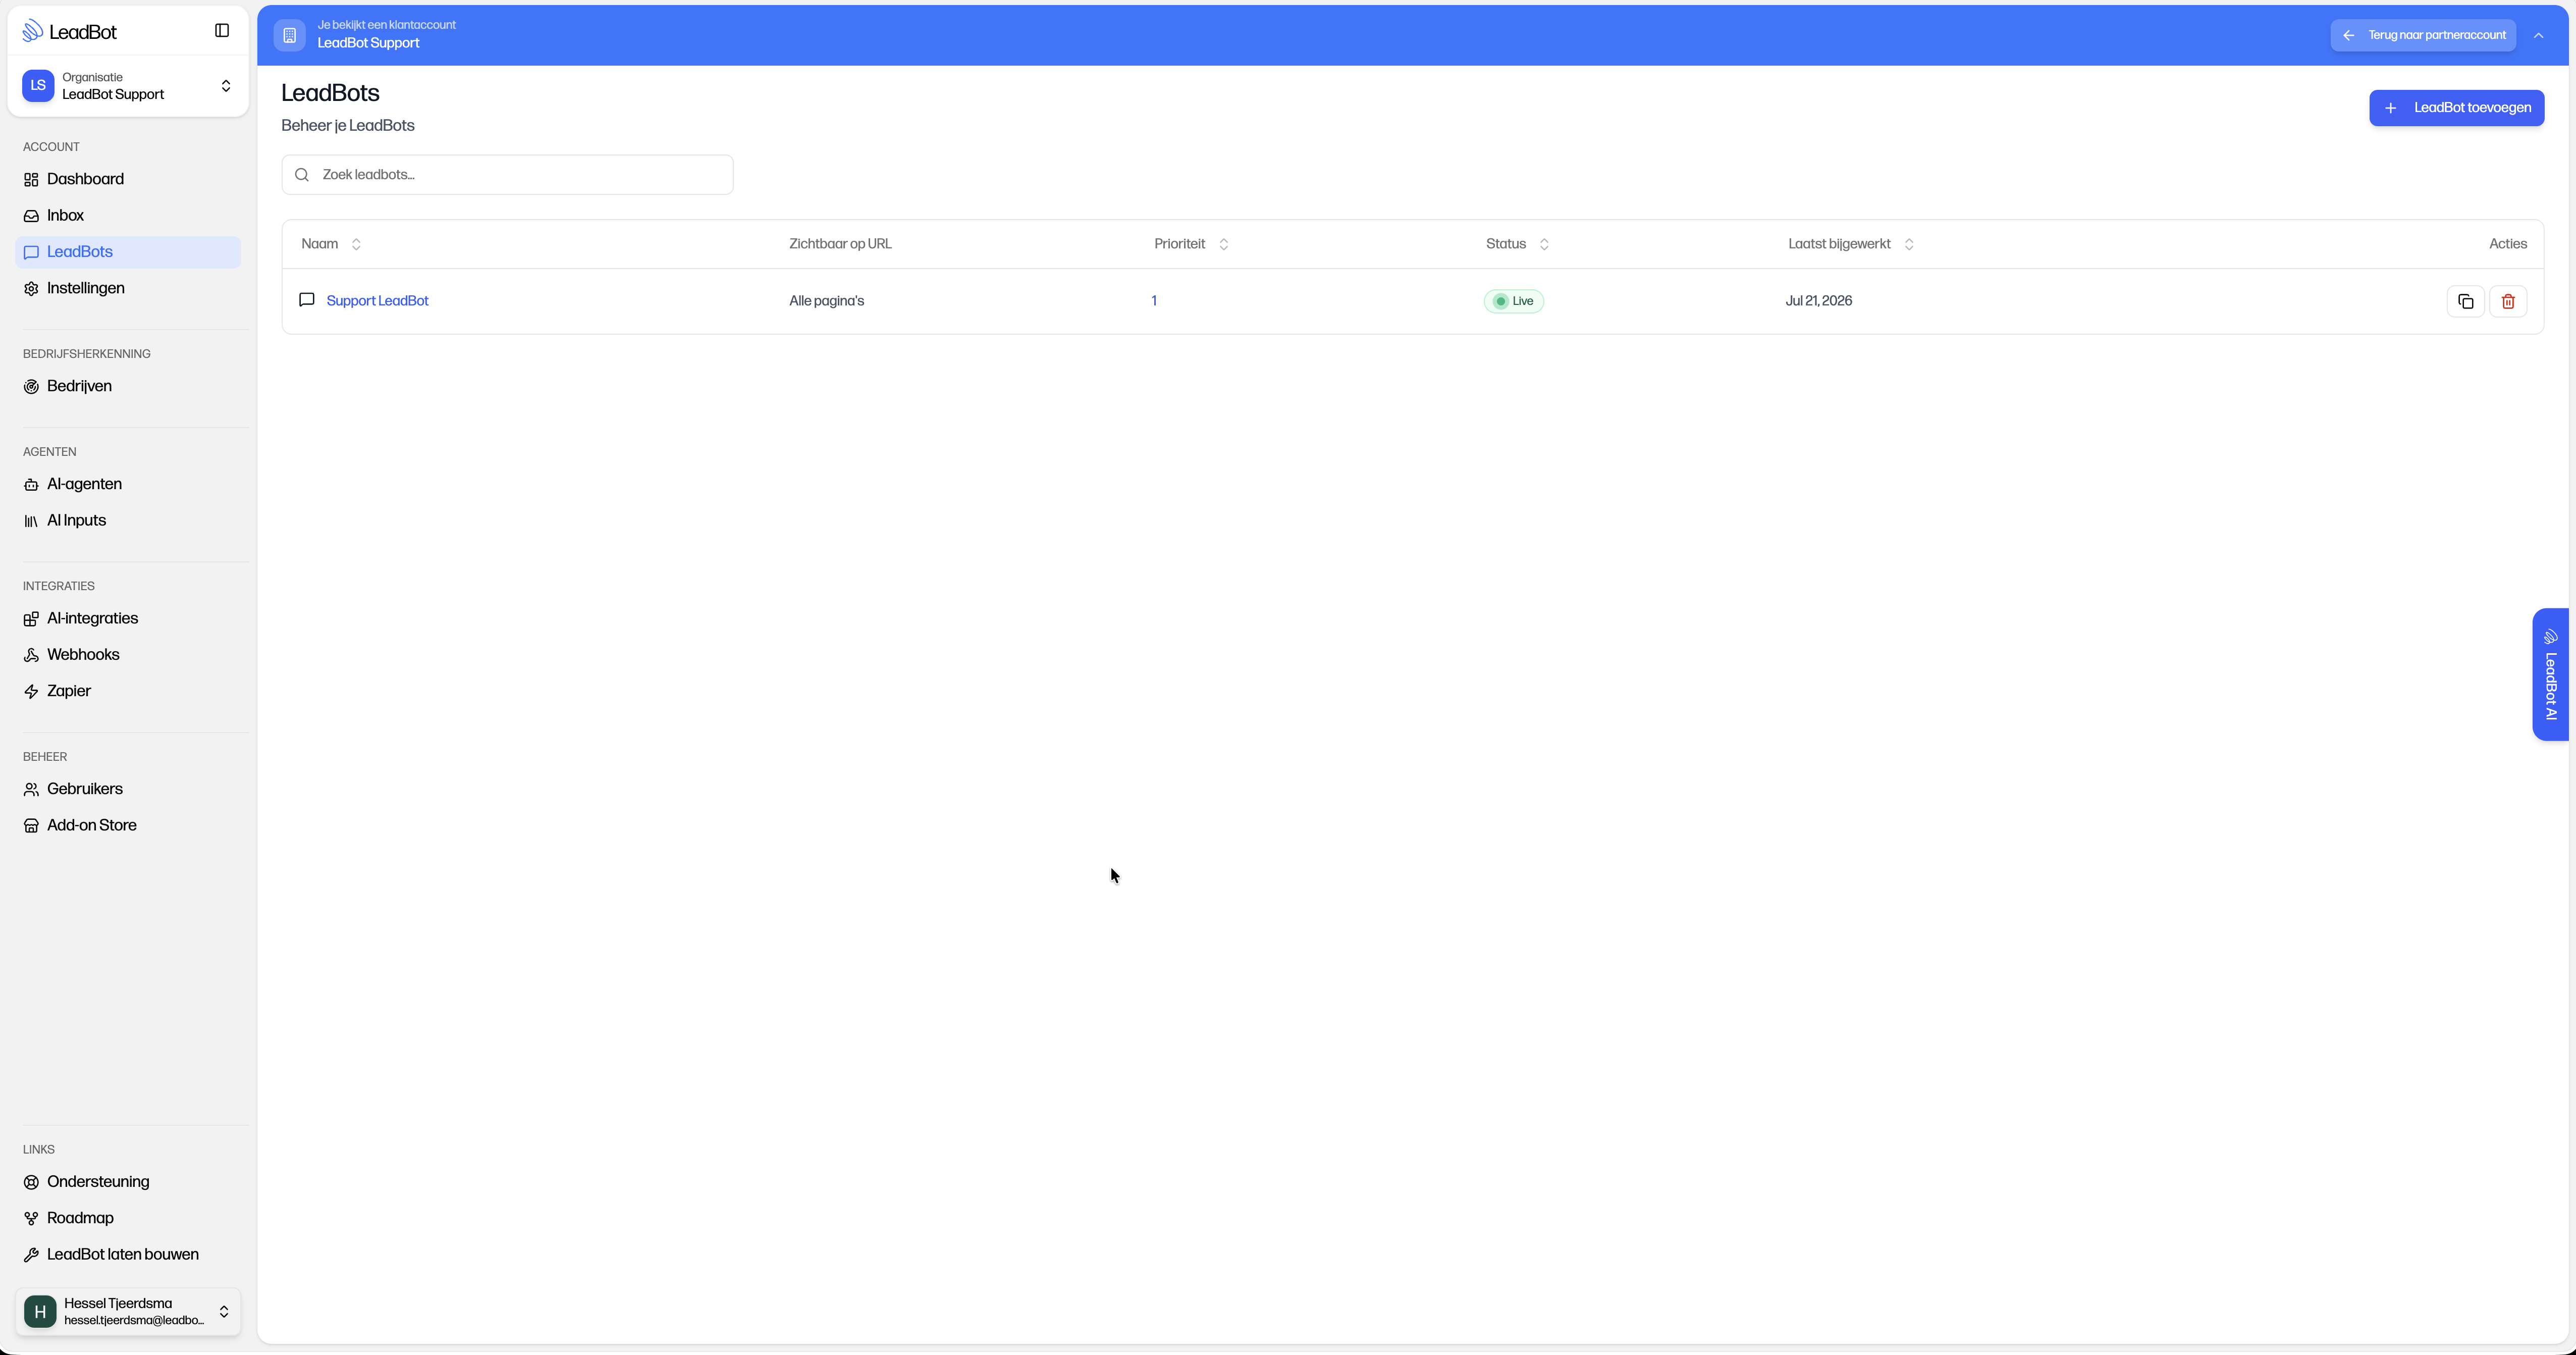
Task: Click the Jul 21, 2026 date cell
Action: pos(1818,301)
